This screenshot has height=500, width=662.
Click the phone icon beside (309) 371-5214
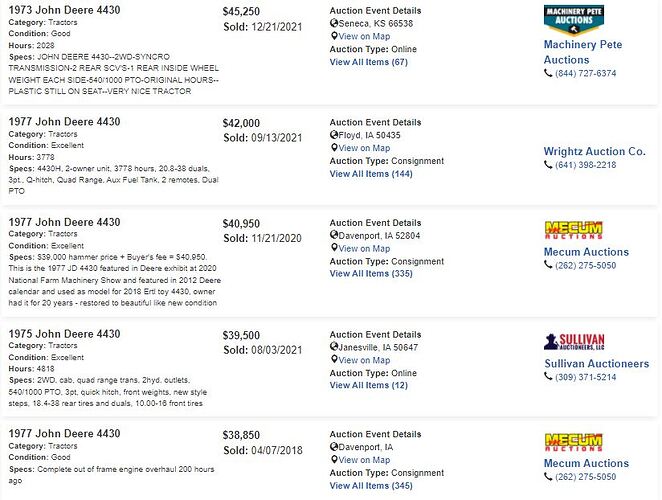pos(548,376)
